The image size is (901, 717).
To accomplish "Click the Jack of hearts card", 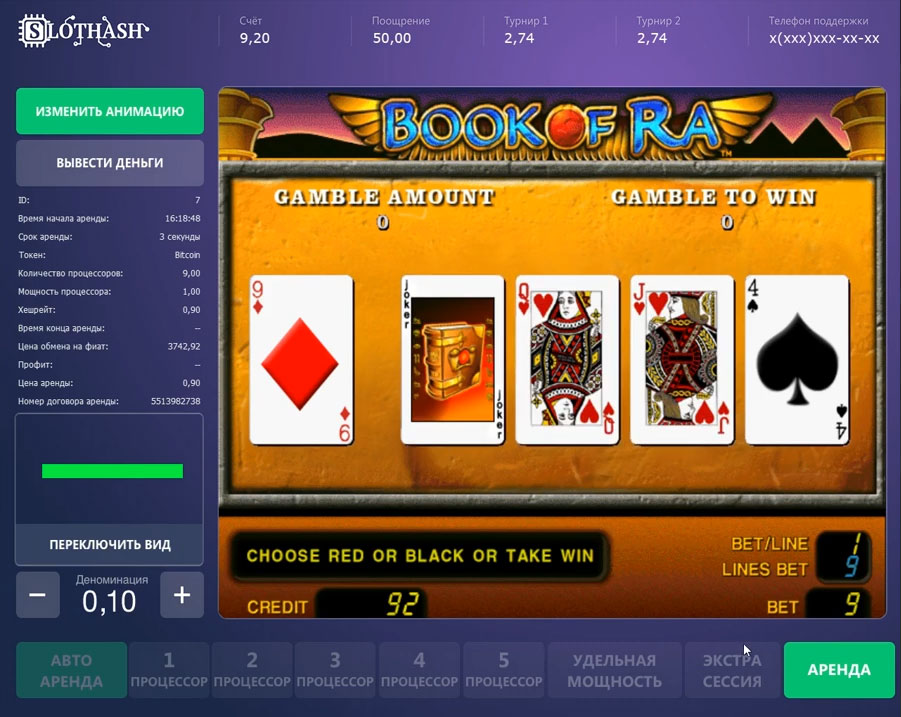I will 682,360.
